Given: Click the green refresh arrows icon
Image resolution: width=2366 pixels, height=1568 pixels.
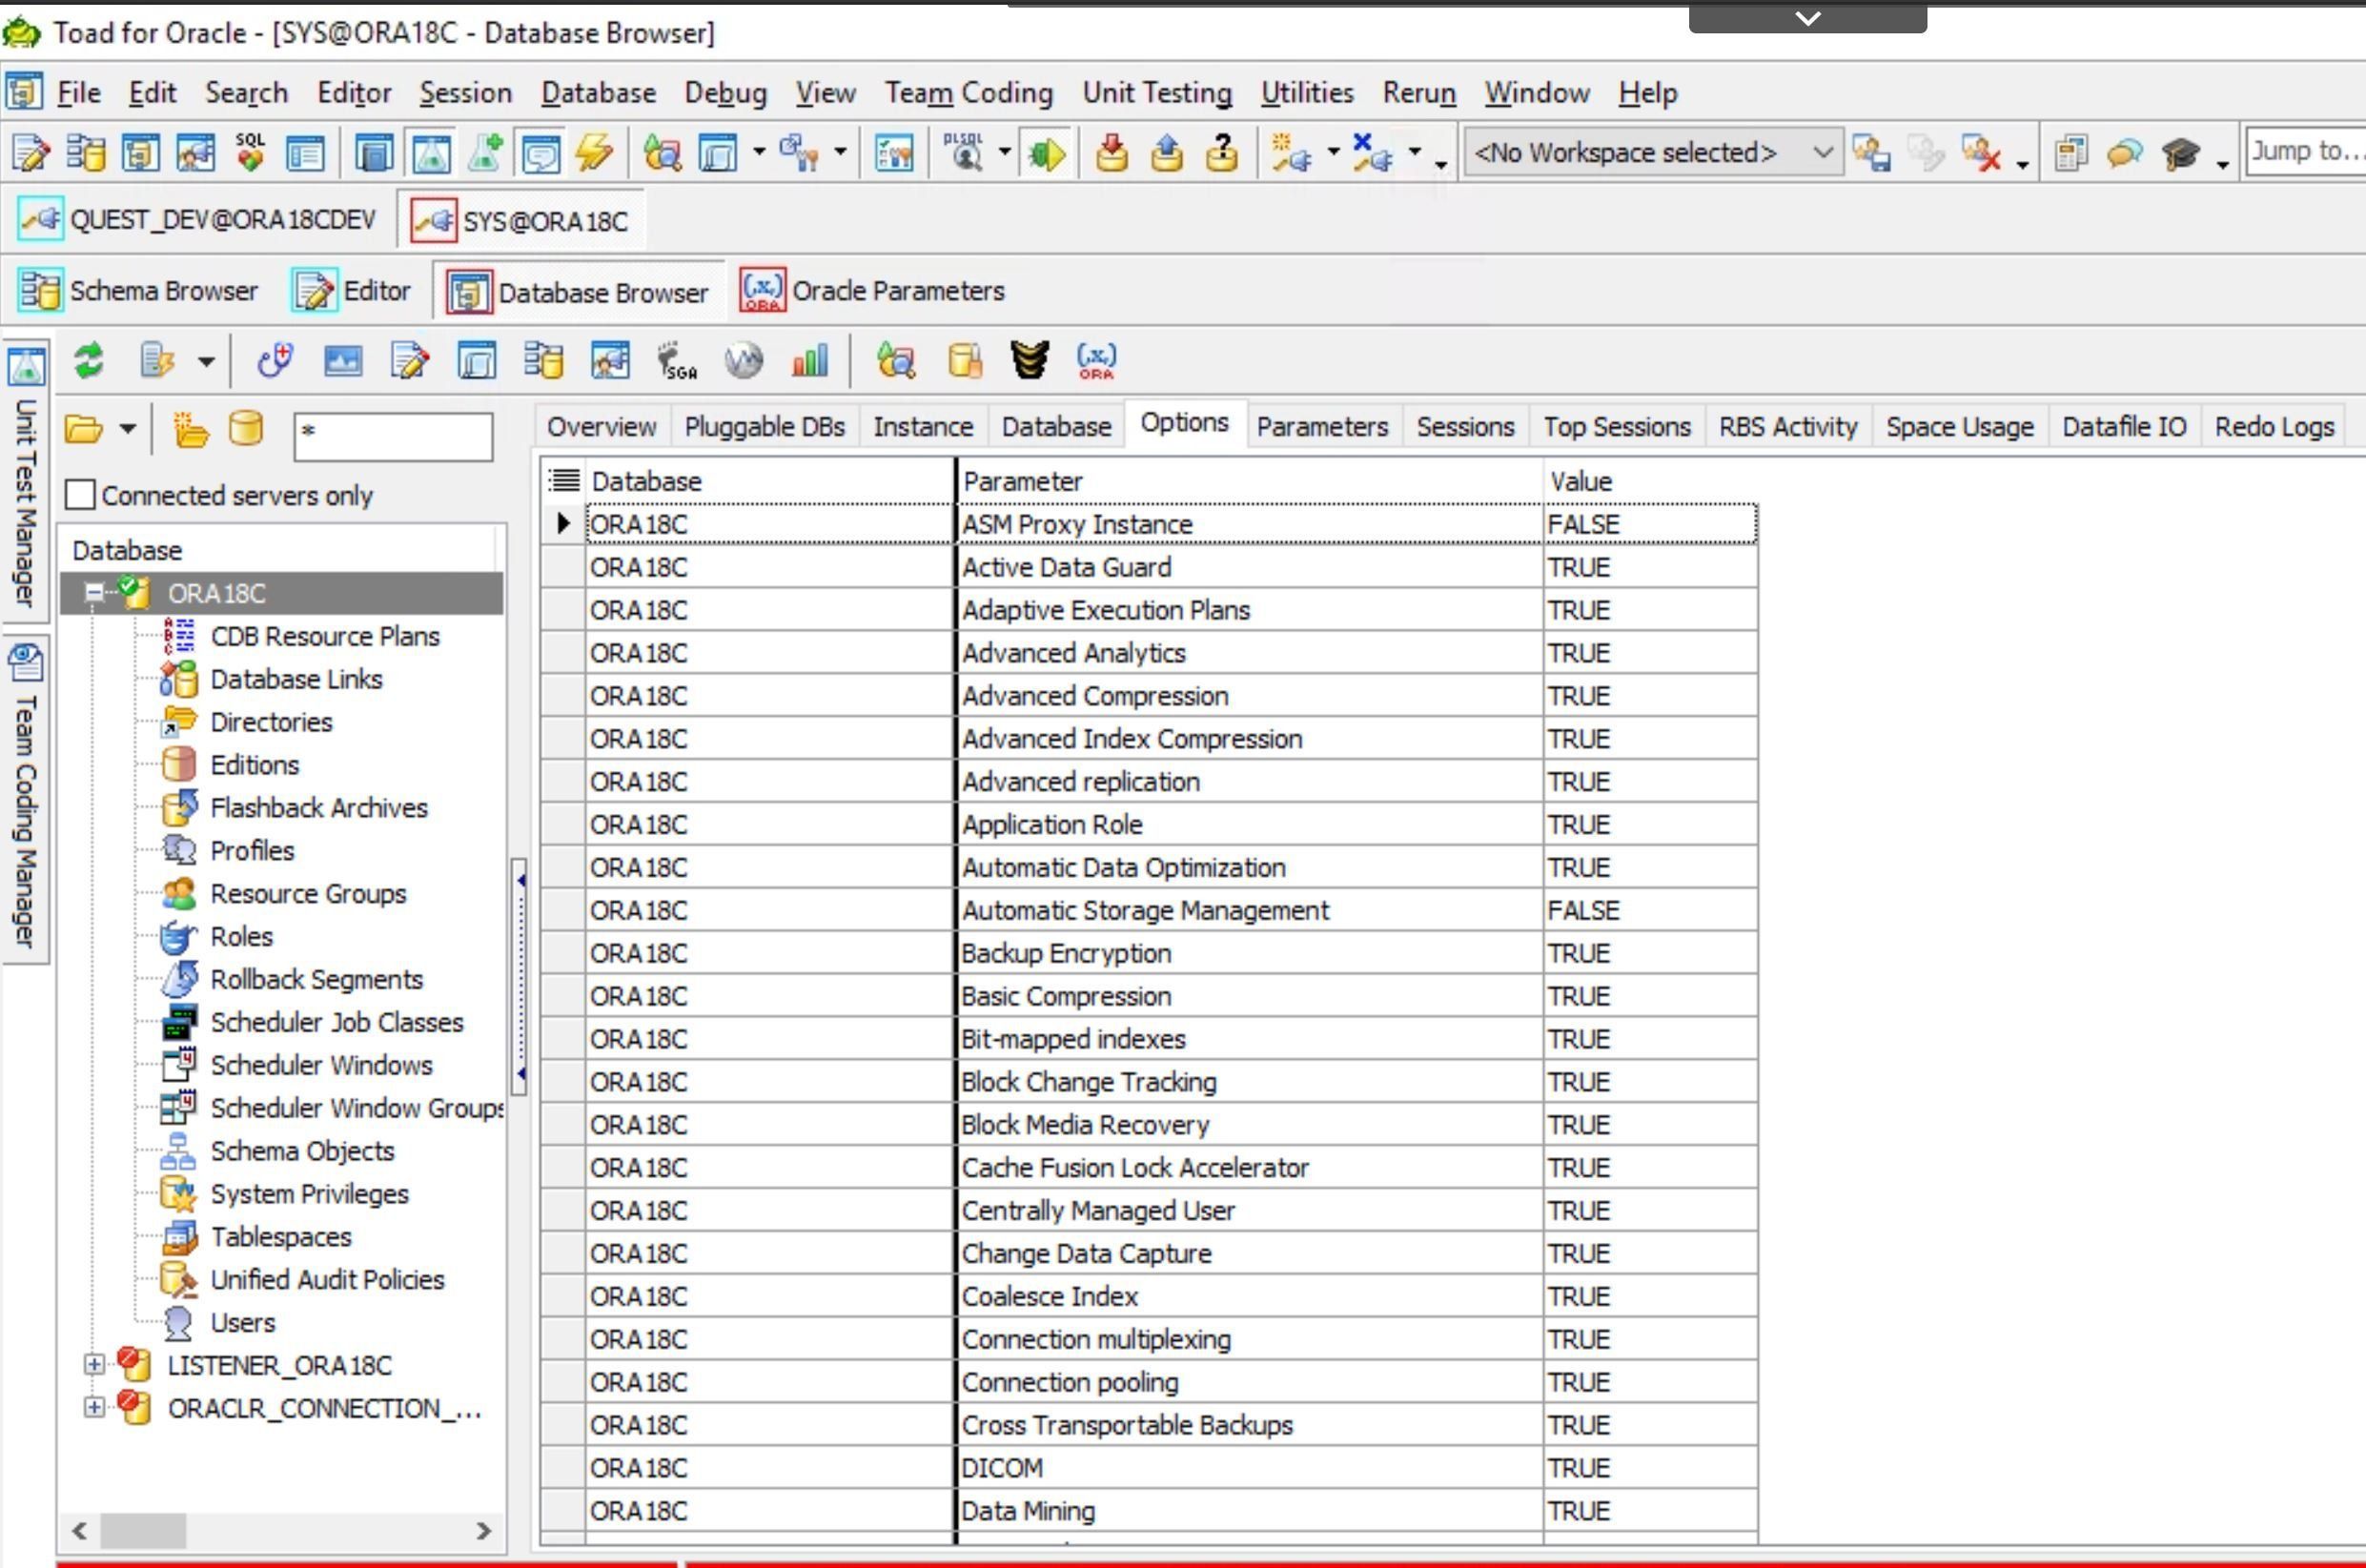Looking at the screenshot, I should click(89, 360).
